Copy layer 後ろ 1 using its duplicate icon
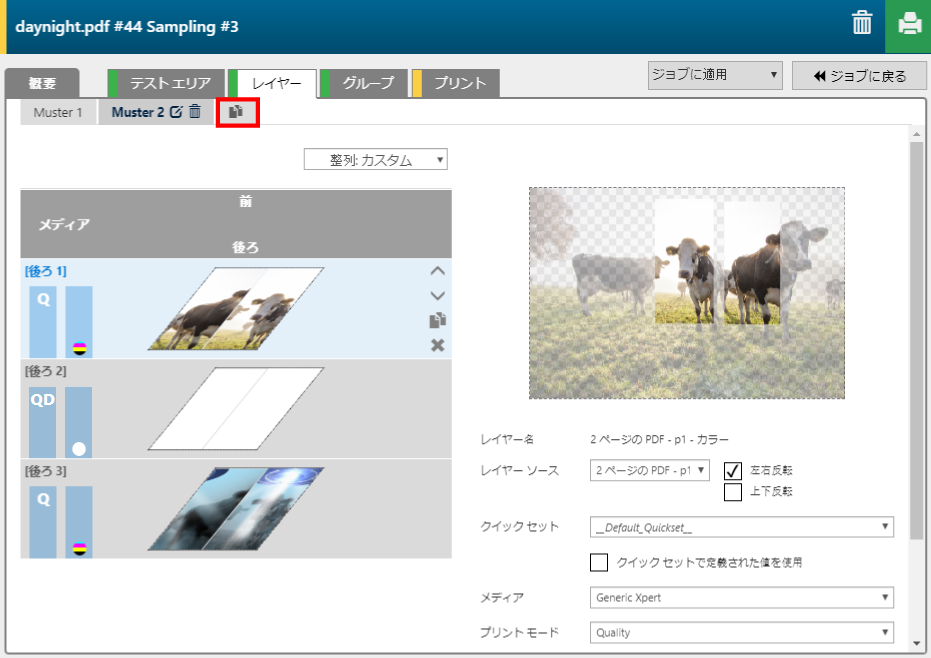 [x=437, y=320]
